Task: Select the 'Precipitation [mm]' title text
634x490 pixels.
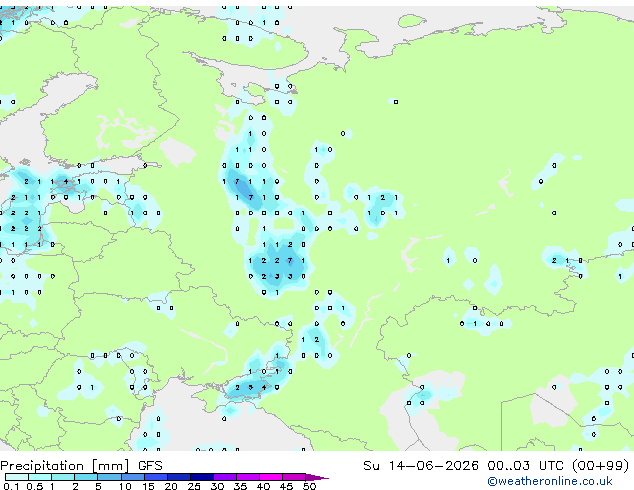Action: click(x=65, y=466)
